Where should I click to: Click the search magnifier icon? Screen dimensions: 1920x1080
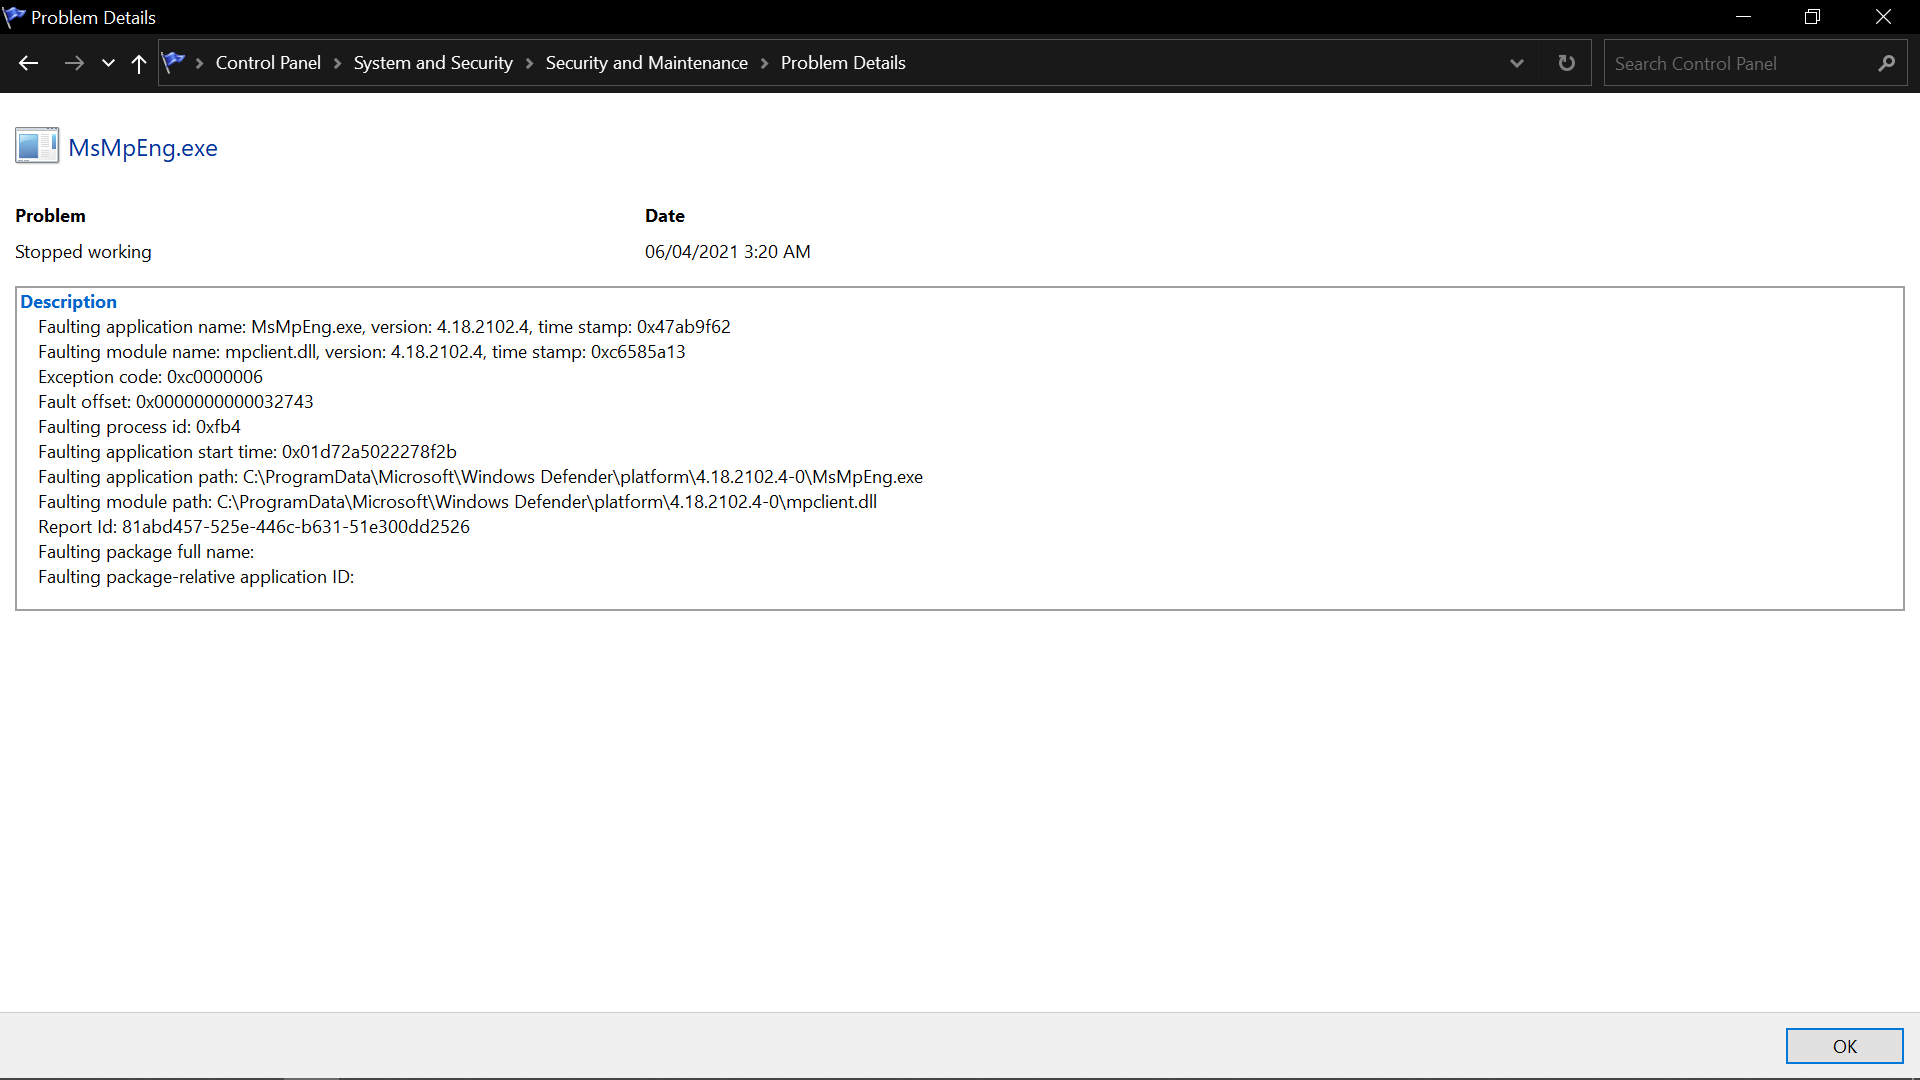point(1886,63)
